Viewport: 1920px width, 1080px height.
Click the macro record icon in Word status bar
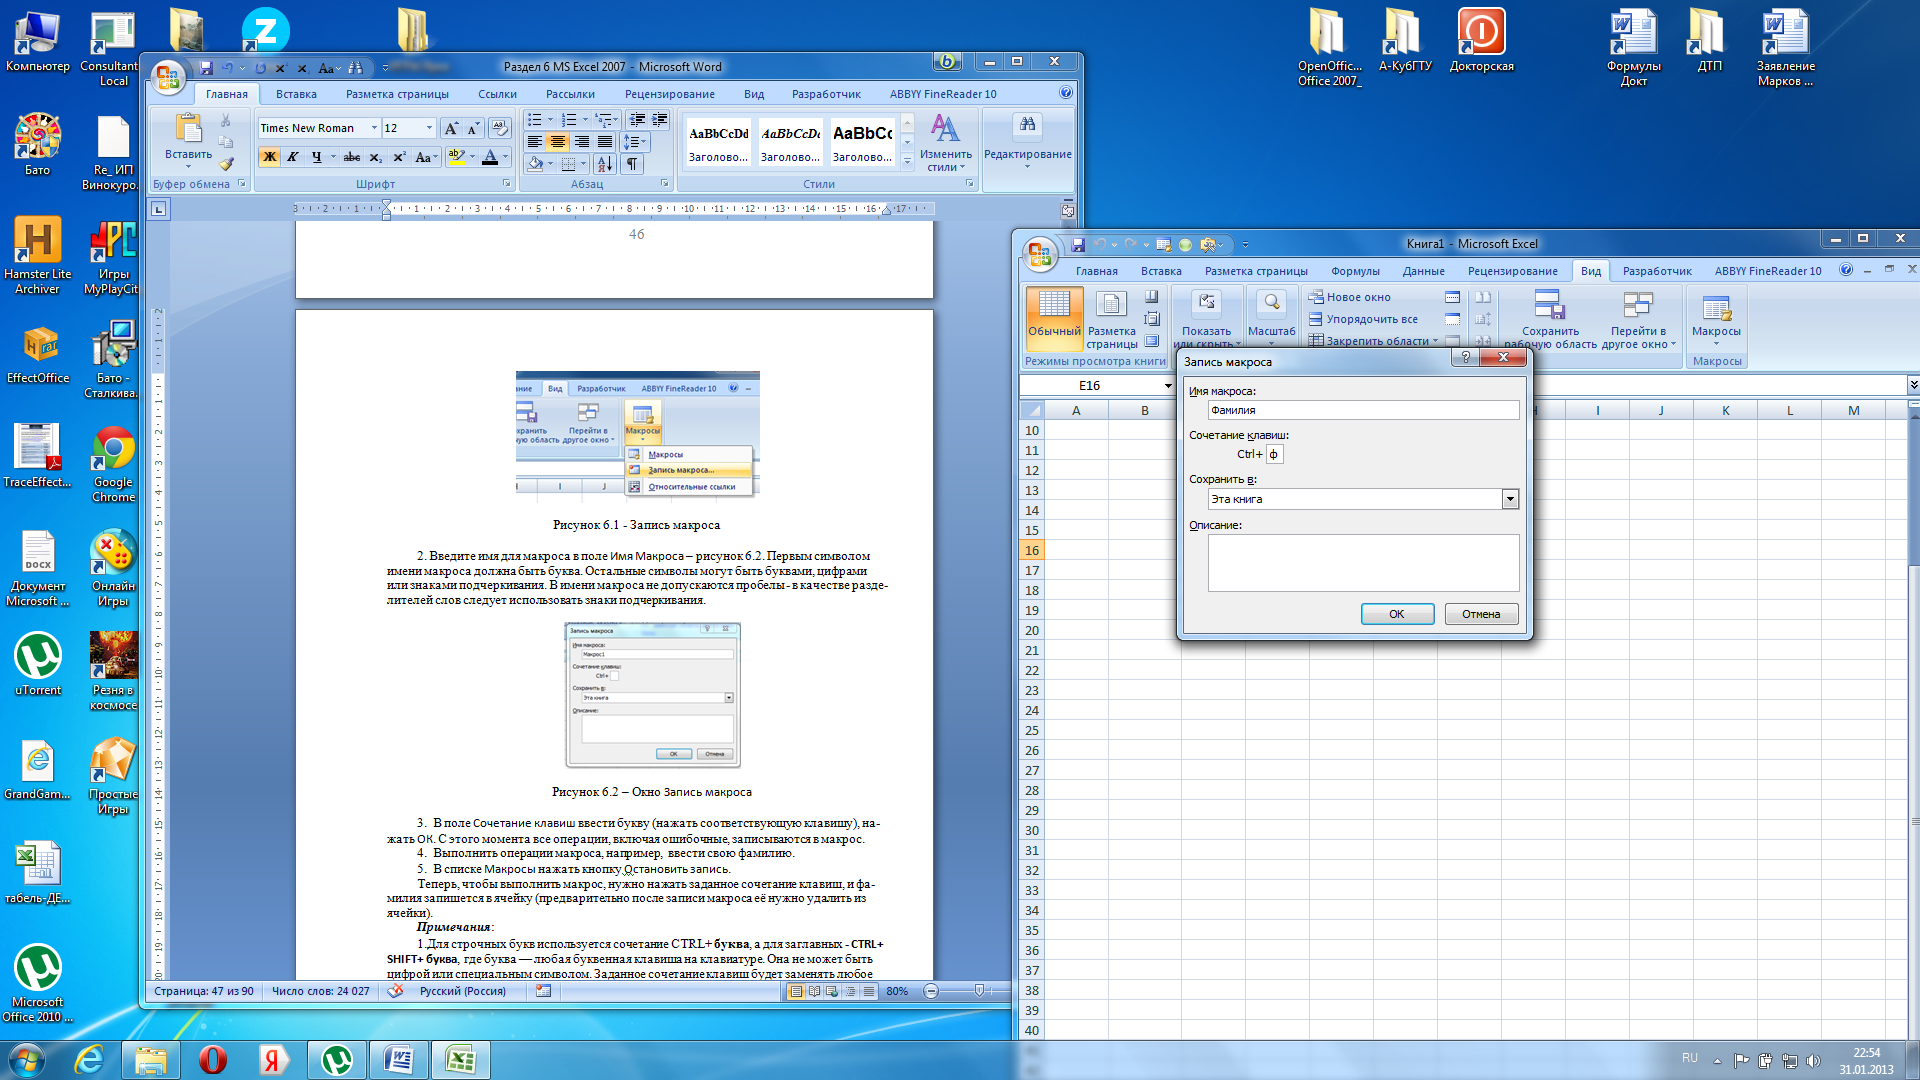(543, 991)
